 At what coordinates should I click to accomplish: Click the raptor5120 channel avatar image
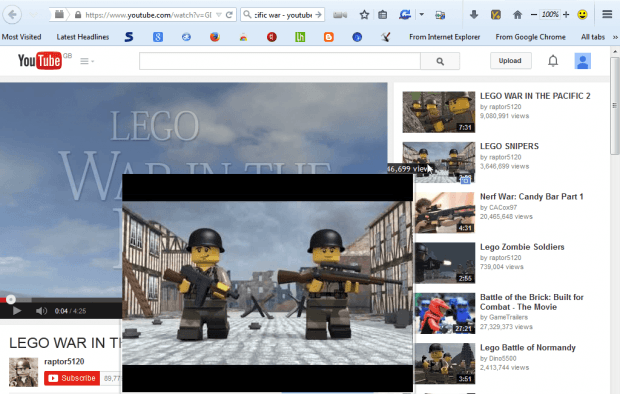pyautogui.click(x=23, y=372)
